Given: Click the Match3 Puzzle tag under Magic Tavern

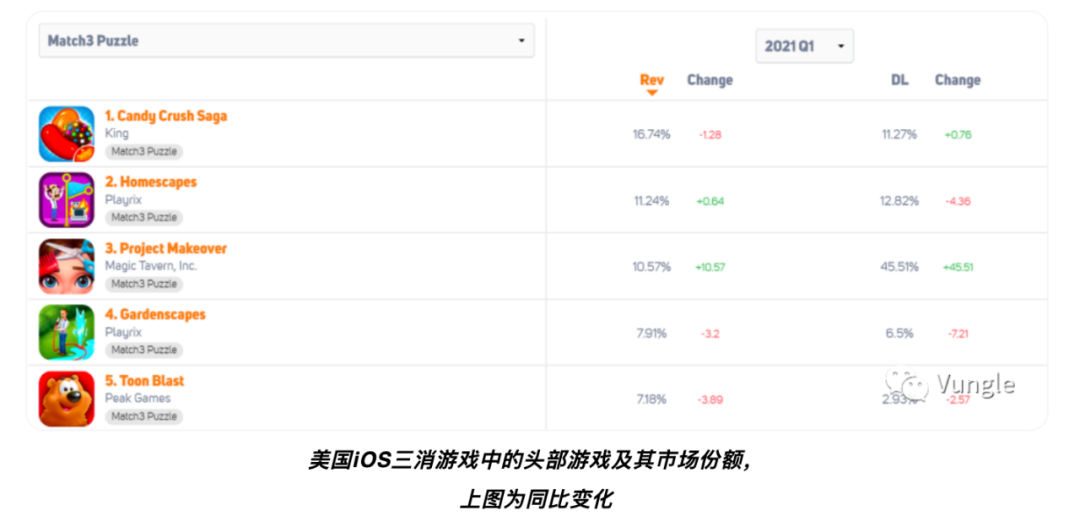Looking at the screenshot, I should click(x=144, y=283).
